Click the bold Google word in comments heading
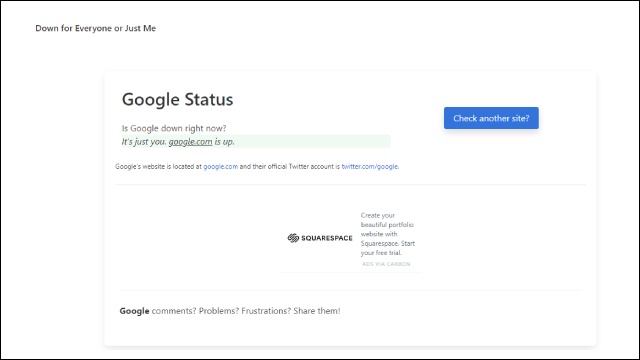 (134, 311)
